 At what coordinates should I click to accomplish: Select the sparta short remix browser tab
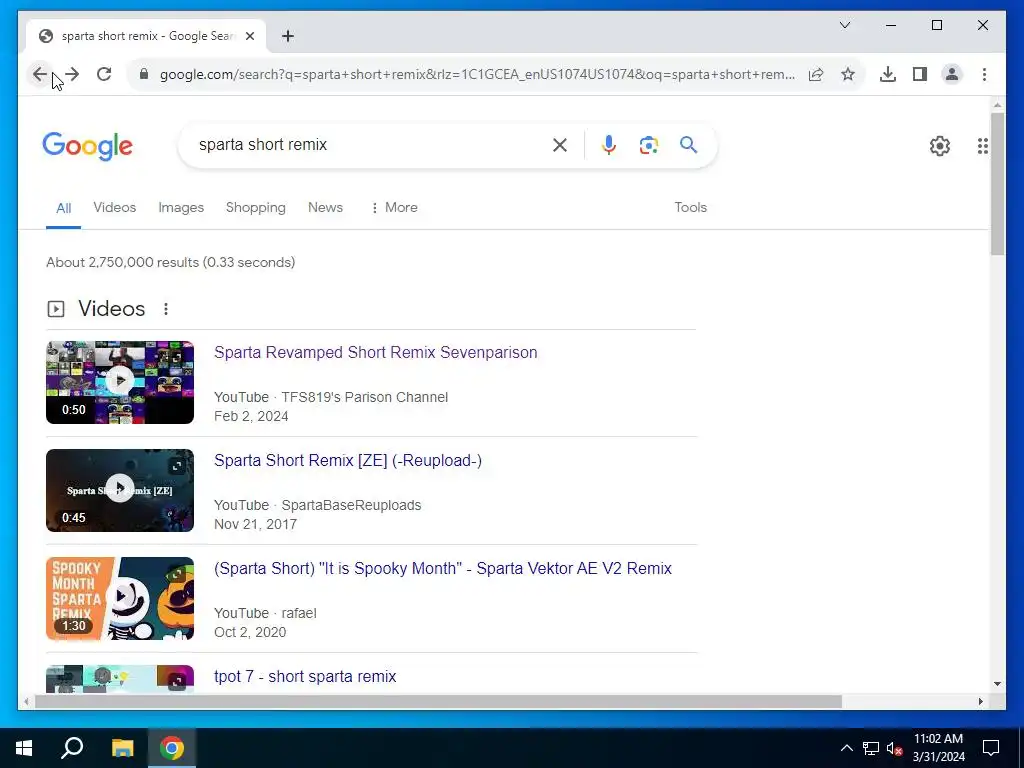[146, 36]
